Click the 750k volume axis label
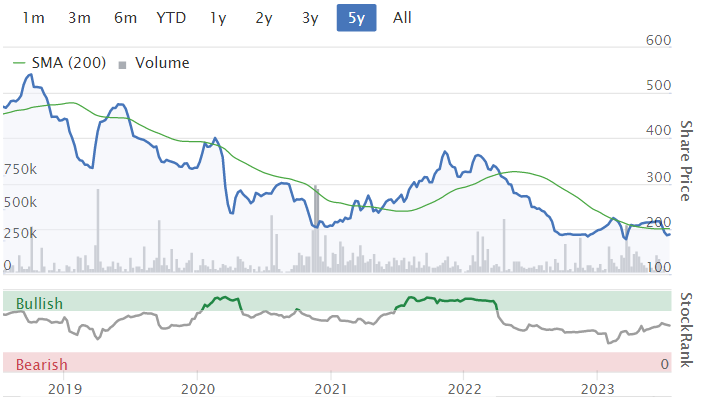Screen dimensions: 701x397 click(x=21, y=169)
